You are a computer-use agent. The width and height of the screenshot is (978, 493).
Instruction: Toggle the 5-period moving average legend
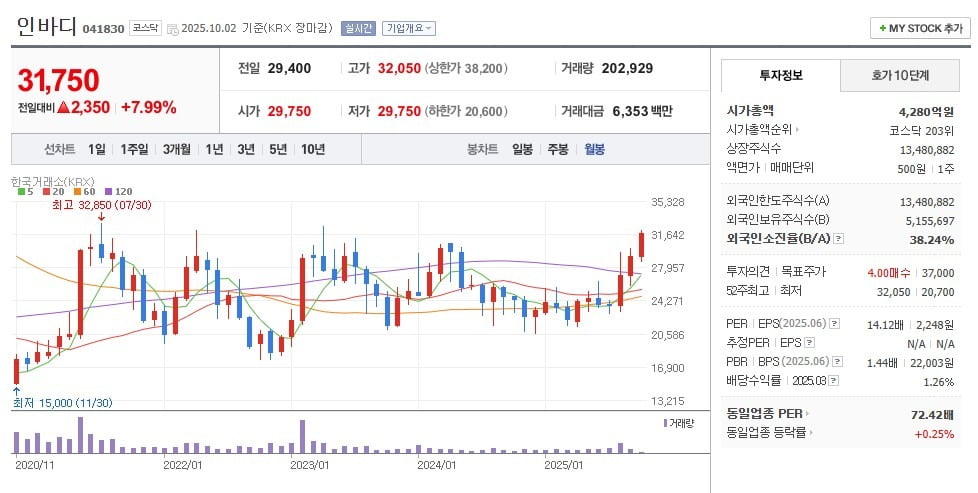(25, 190)
